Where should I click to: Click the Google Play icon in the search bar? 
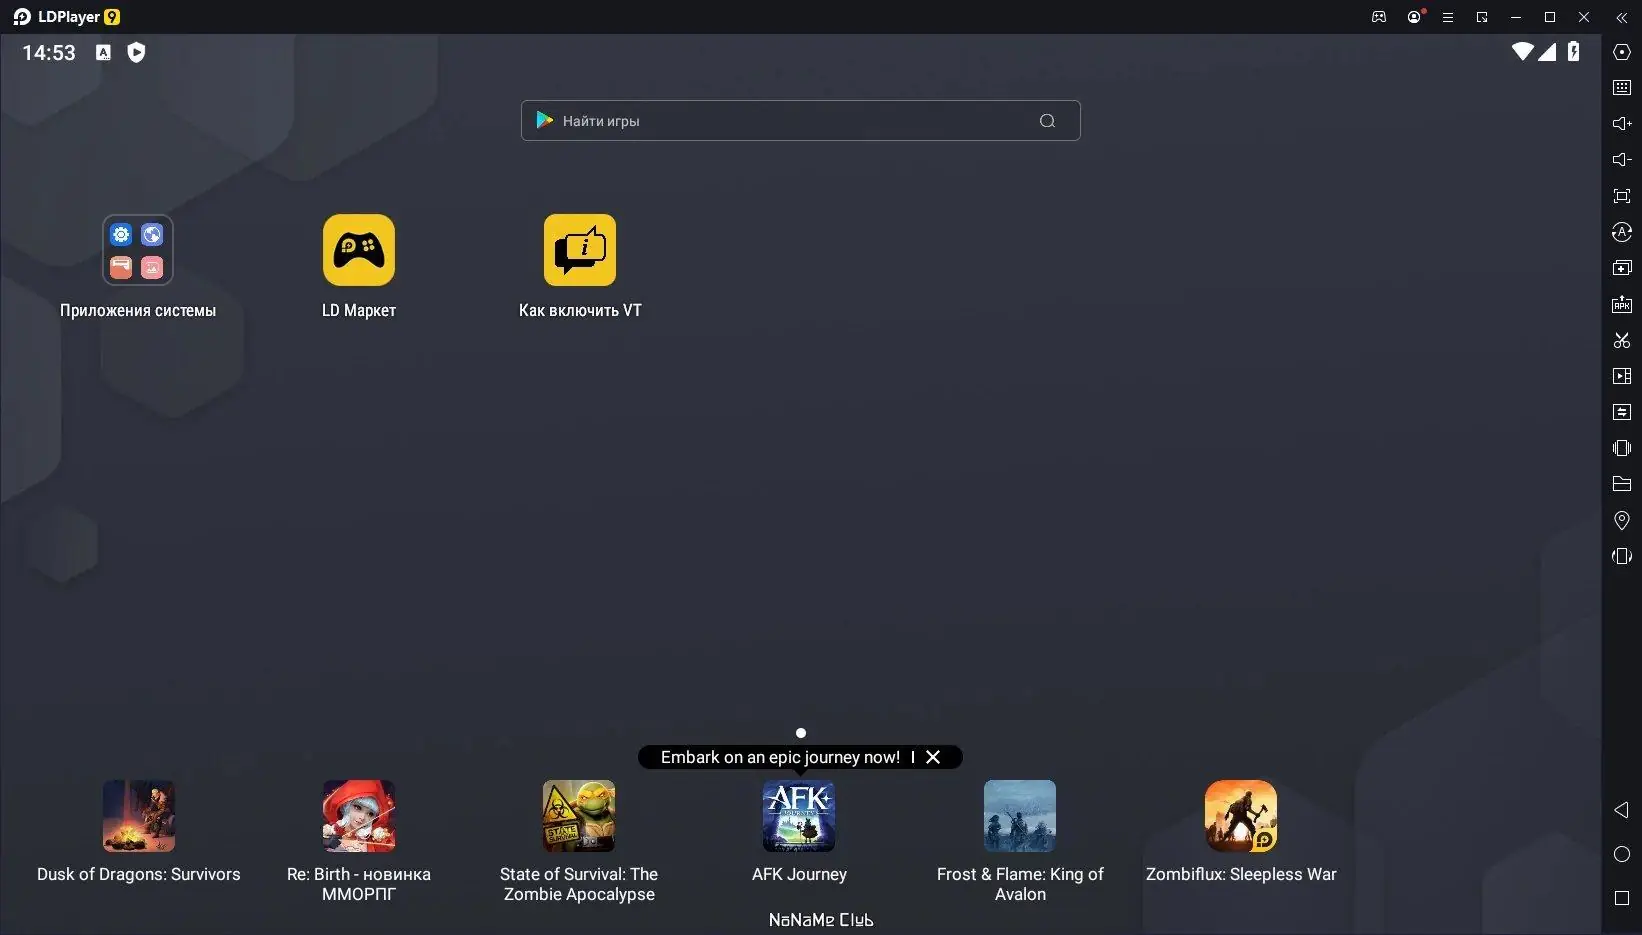click(544, 121)
